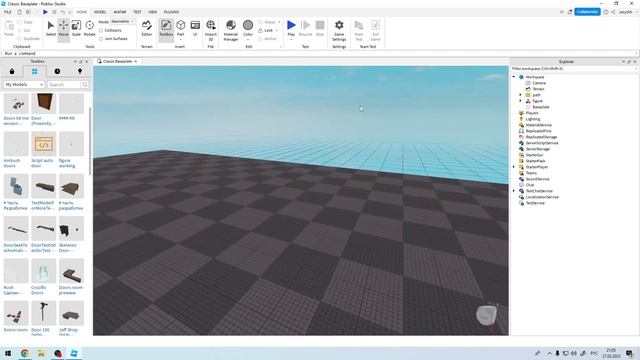
Task: Expand the StarterPlayer node
Action: pos(514,167)
